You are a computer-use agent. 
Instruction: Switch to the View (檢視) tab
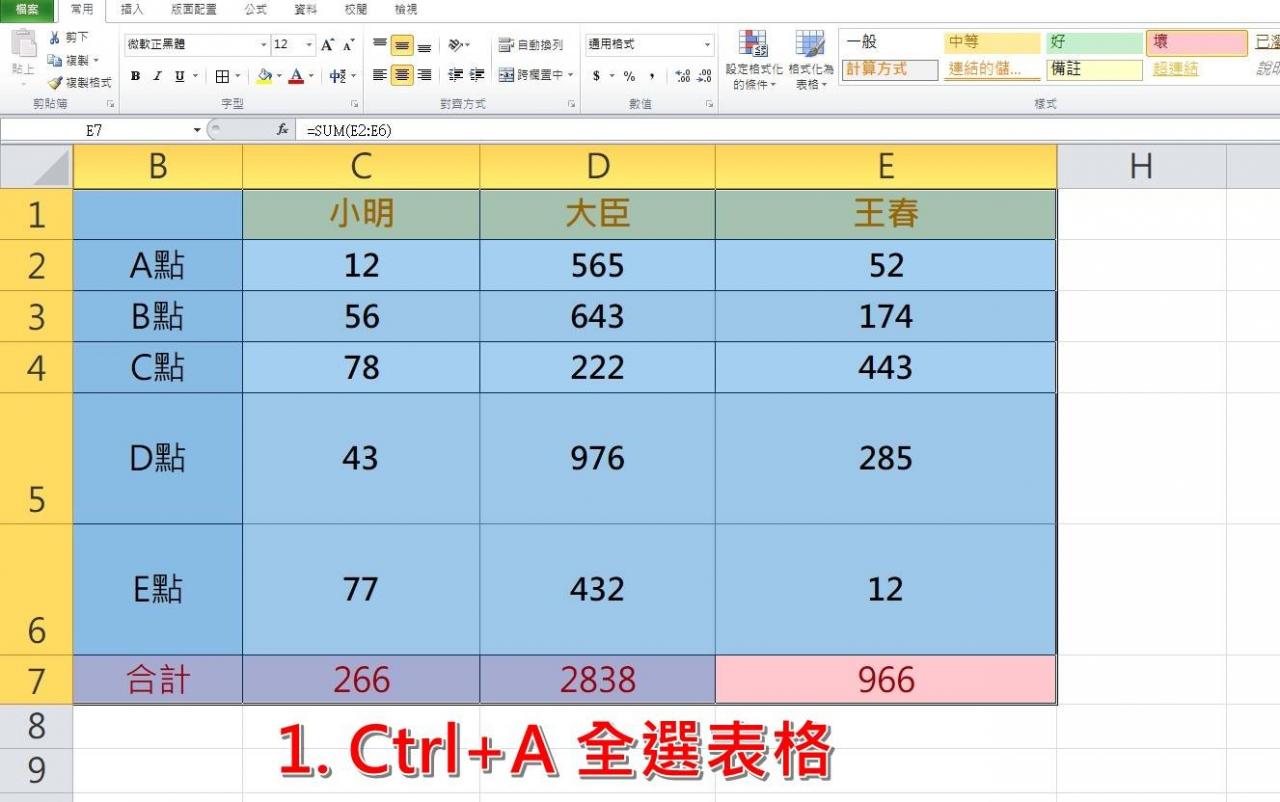point(406,9)
